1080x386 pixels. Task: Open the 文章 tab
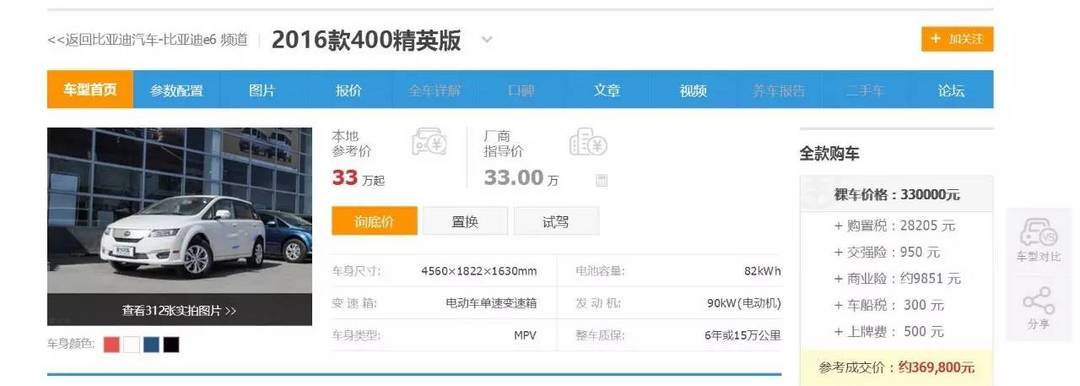tap(607, 90)
